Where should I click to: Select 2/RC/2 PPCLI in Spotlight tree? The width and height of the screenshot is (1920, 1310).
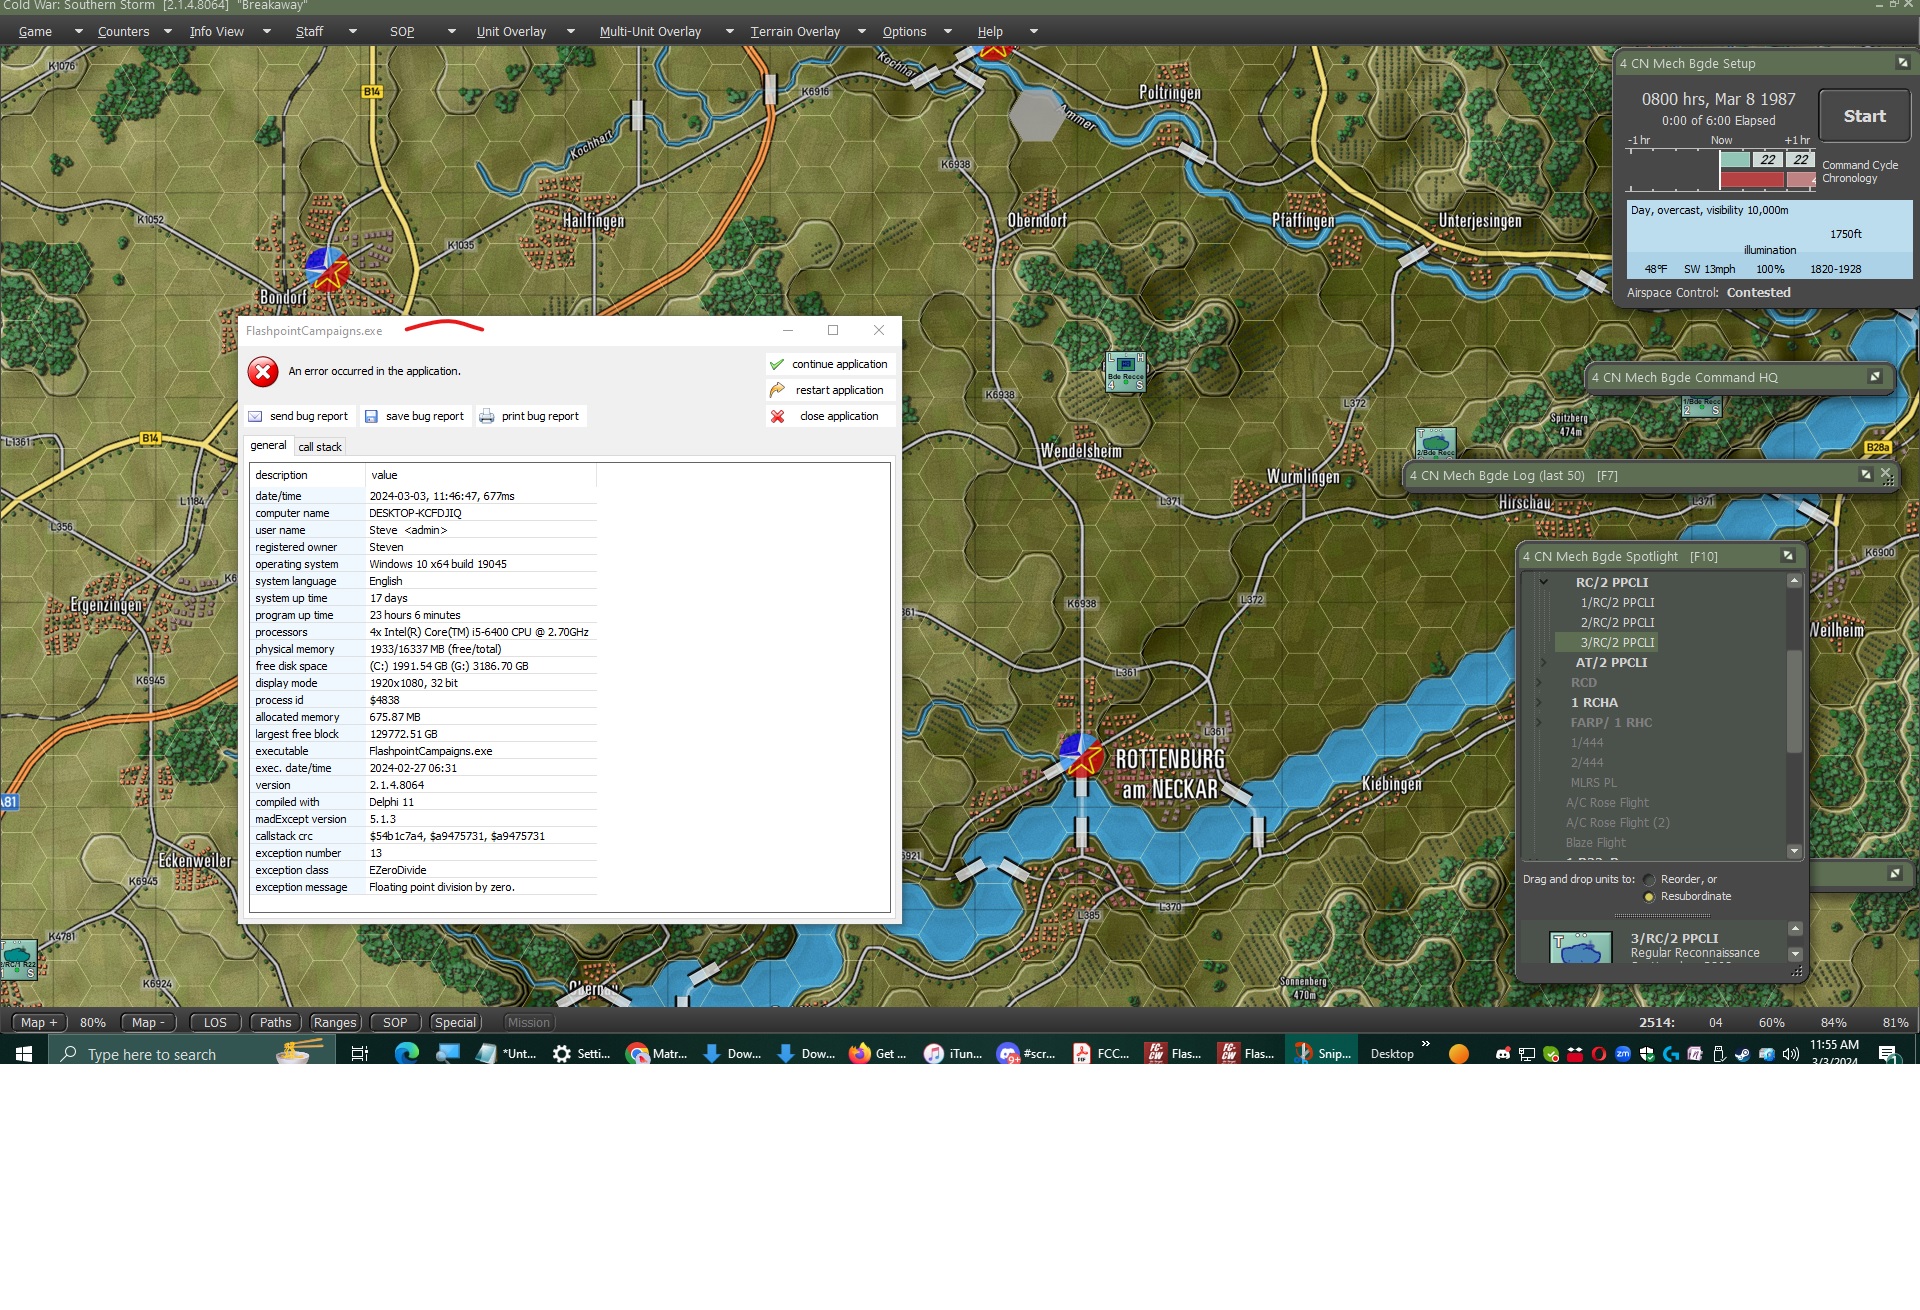1617,622
